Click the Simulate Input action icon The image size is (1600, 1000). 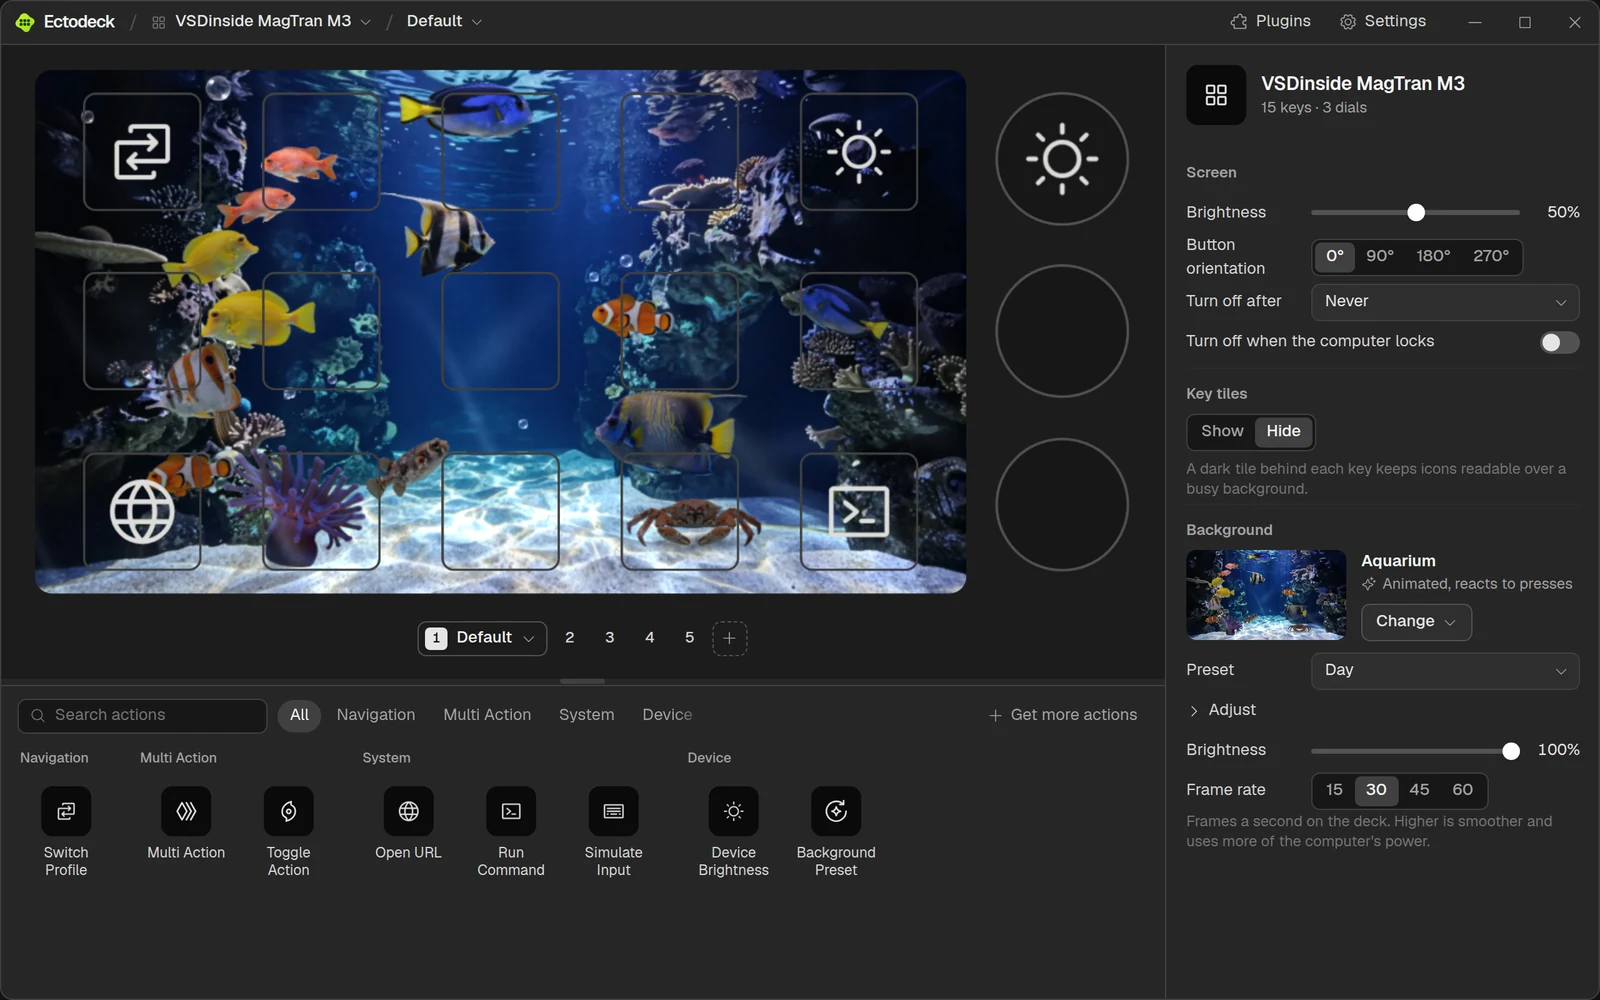[x=614, y=811]
